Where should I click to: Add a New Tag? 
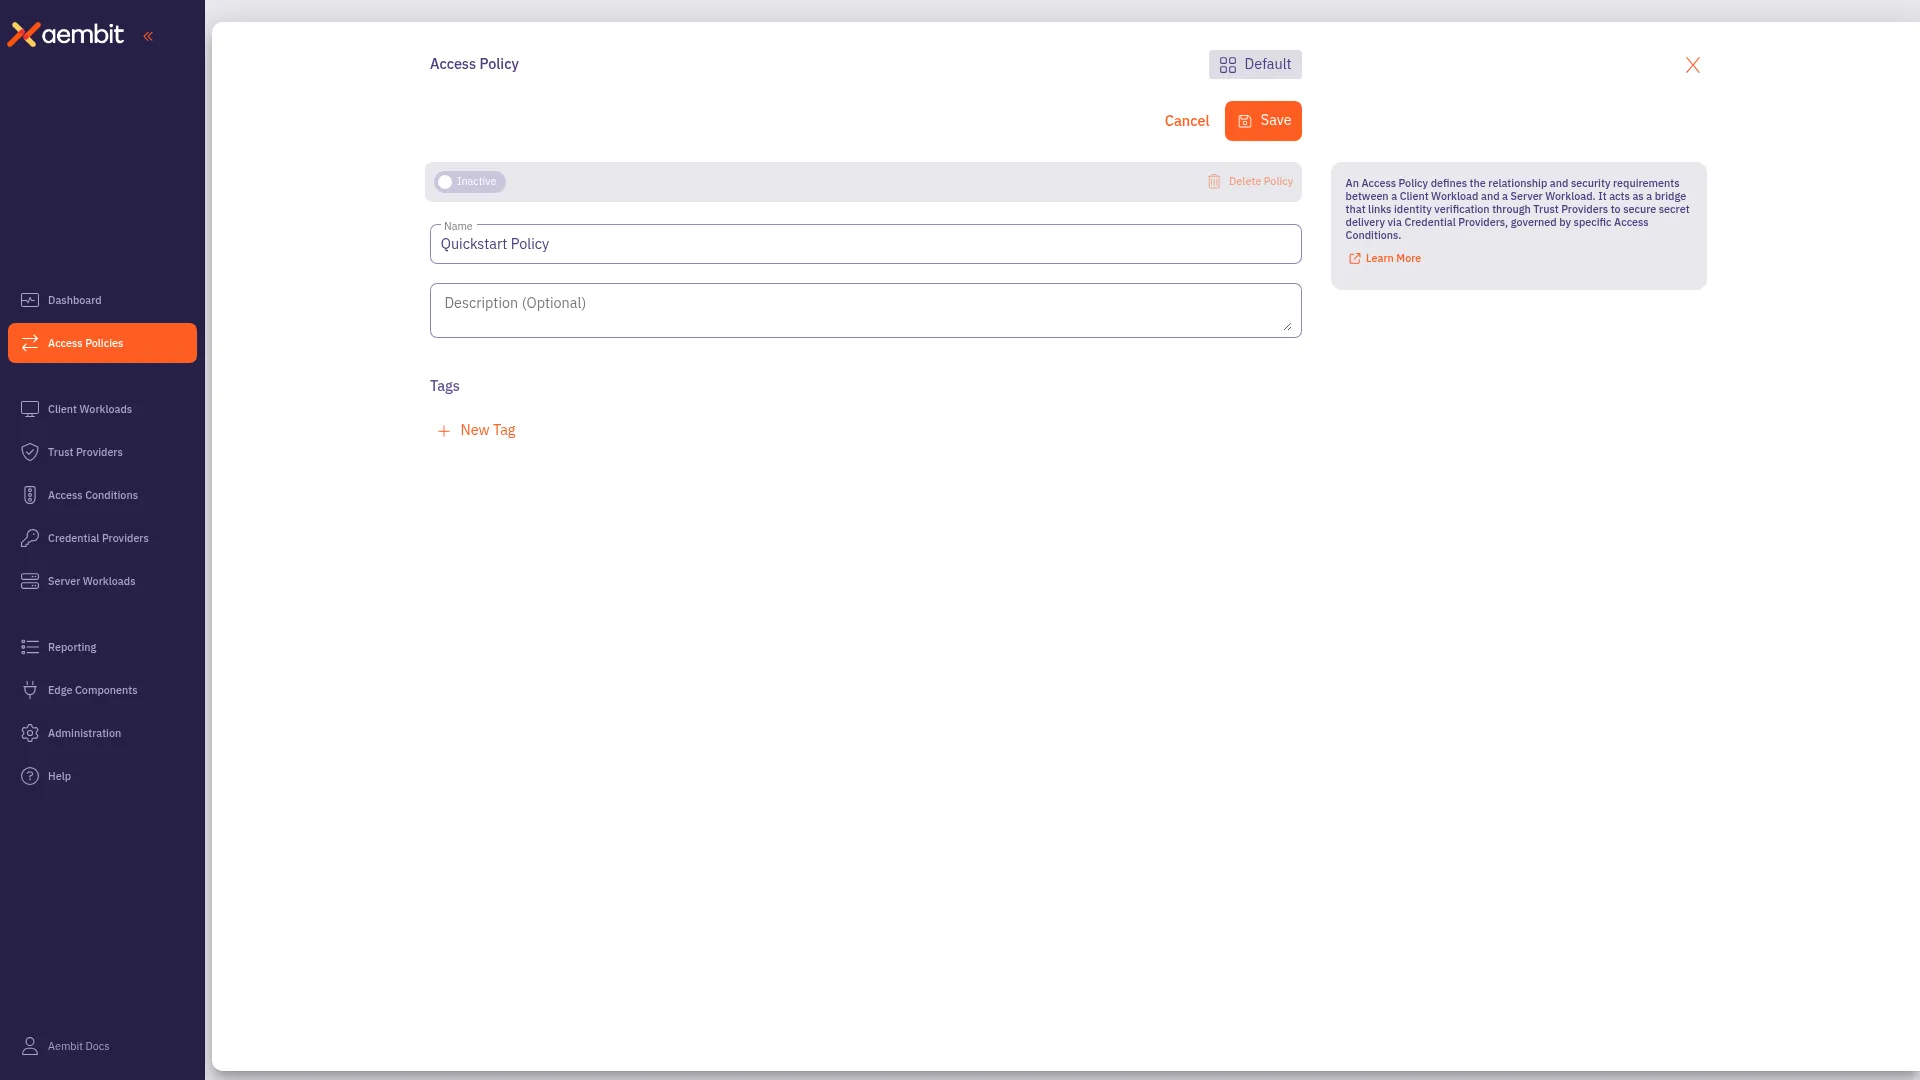(476, 430)
